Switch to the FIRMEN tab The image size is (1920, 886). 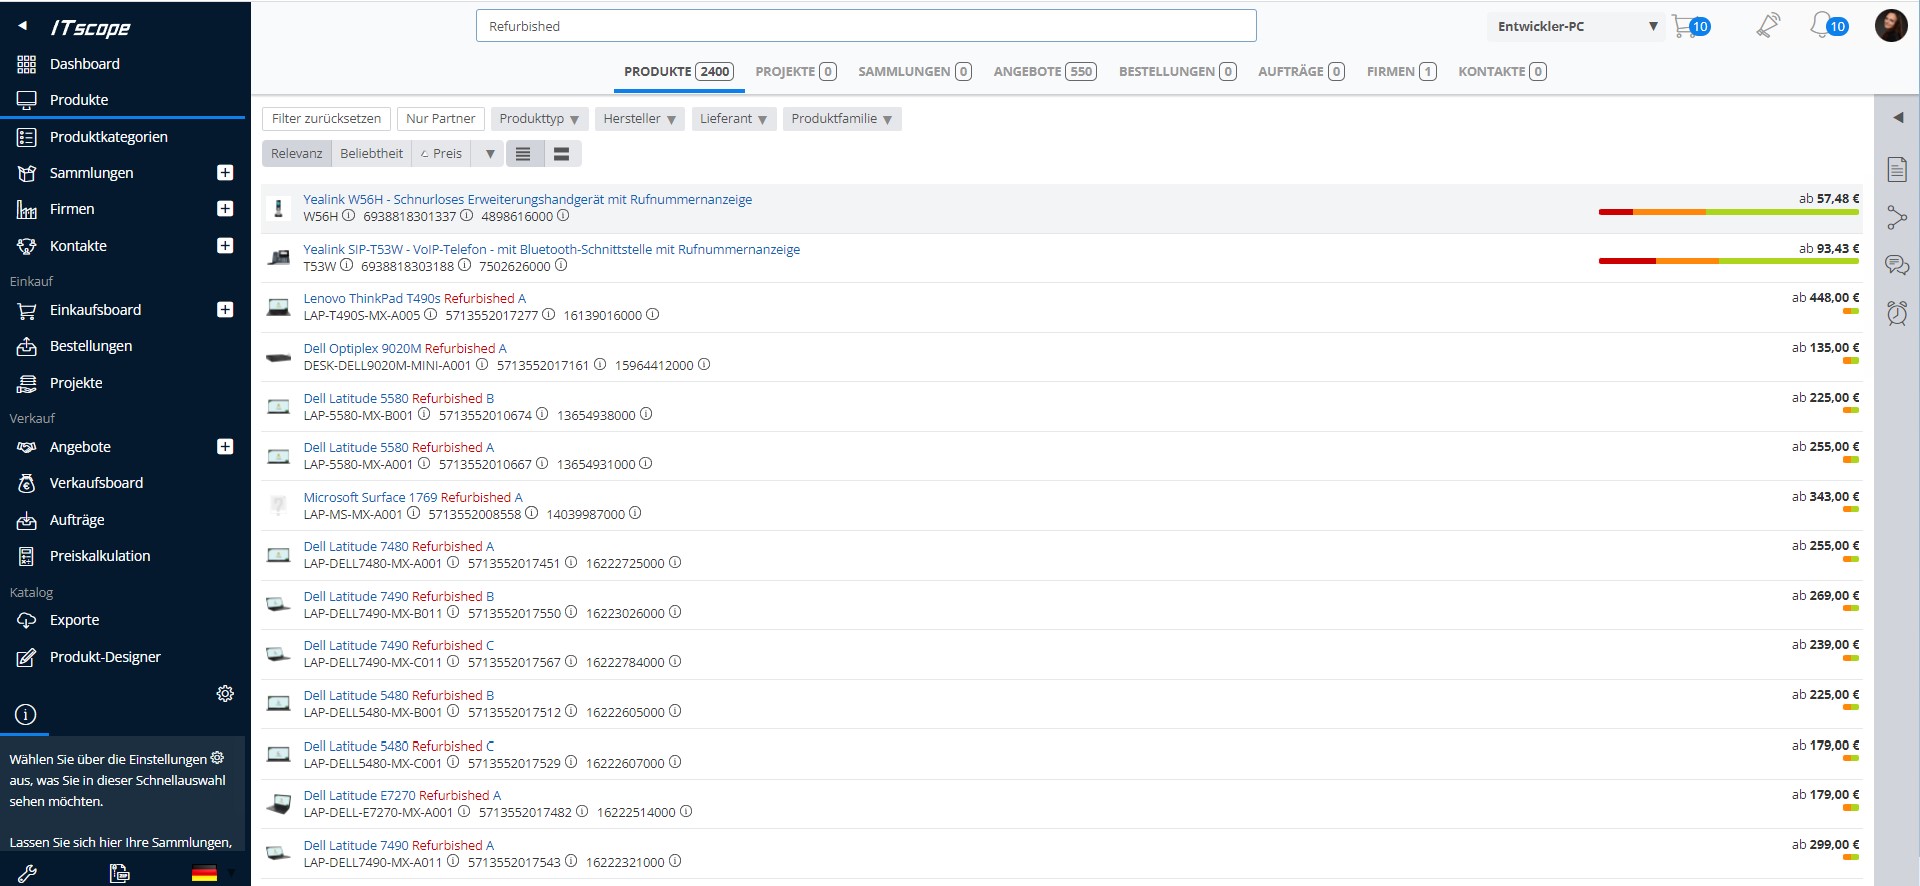coord(1402,72)
